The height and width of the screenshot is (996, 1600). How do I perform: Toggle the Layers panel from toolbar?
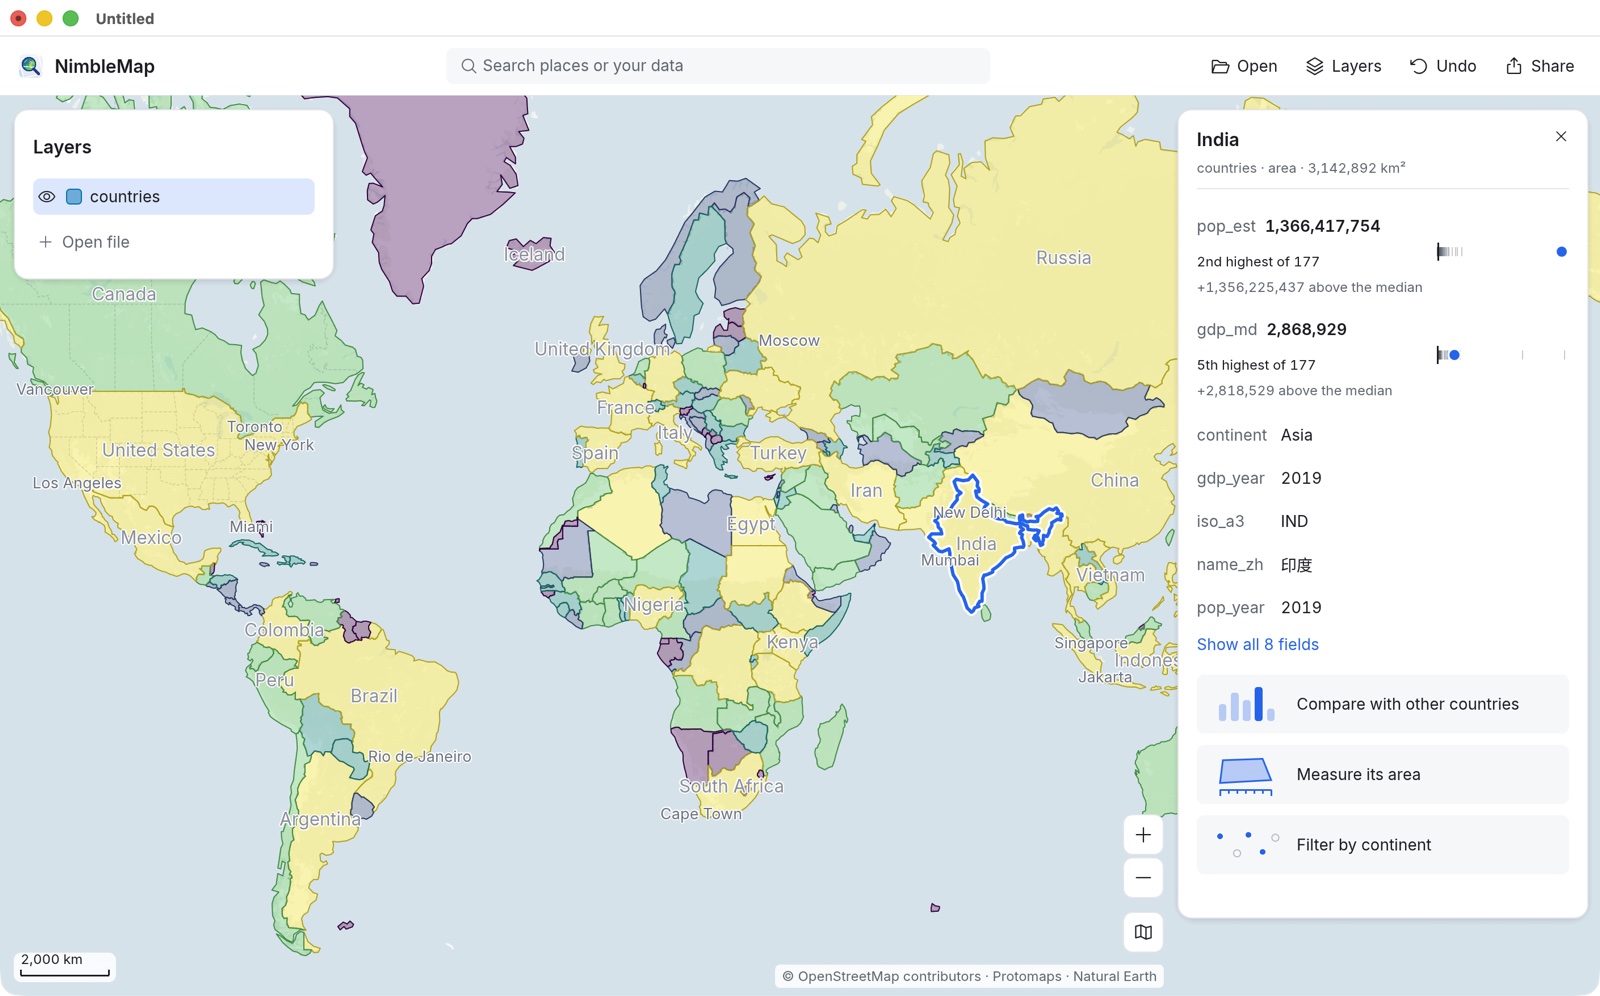[x=1343, y=66]
